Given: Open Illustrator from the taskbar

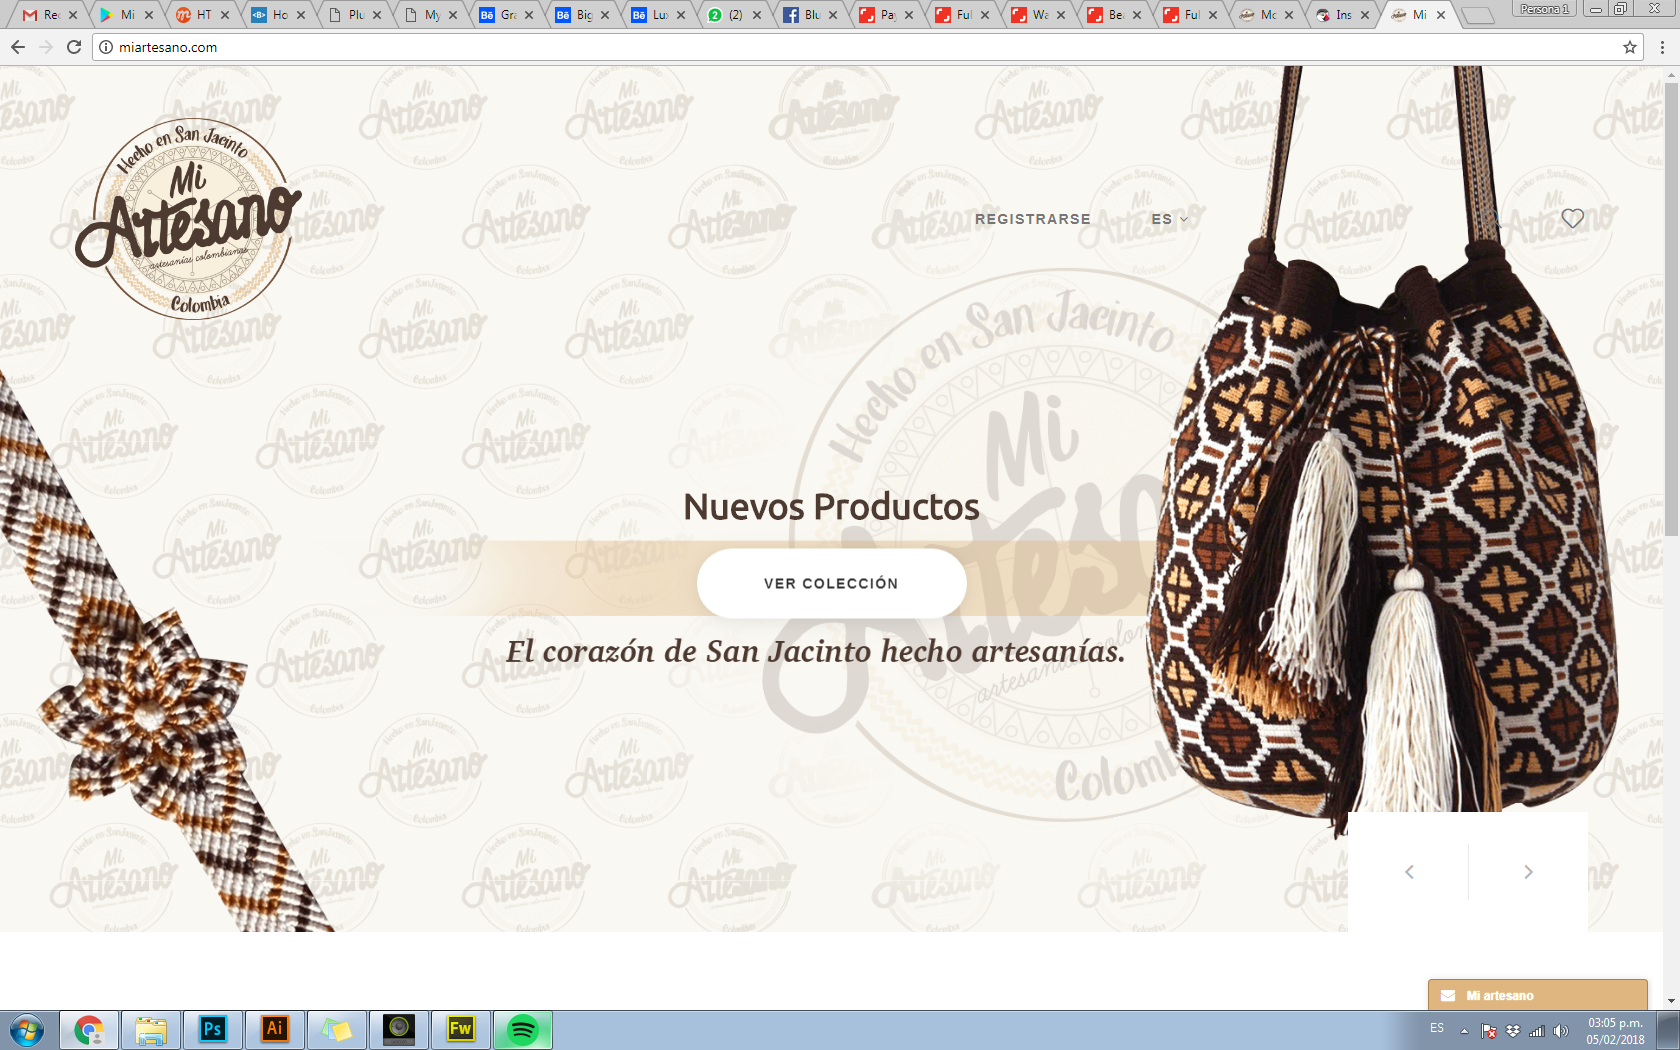Looking at the screenshot, I should [x=275, y=1030].
